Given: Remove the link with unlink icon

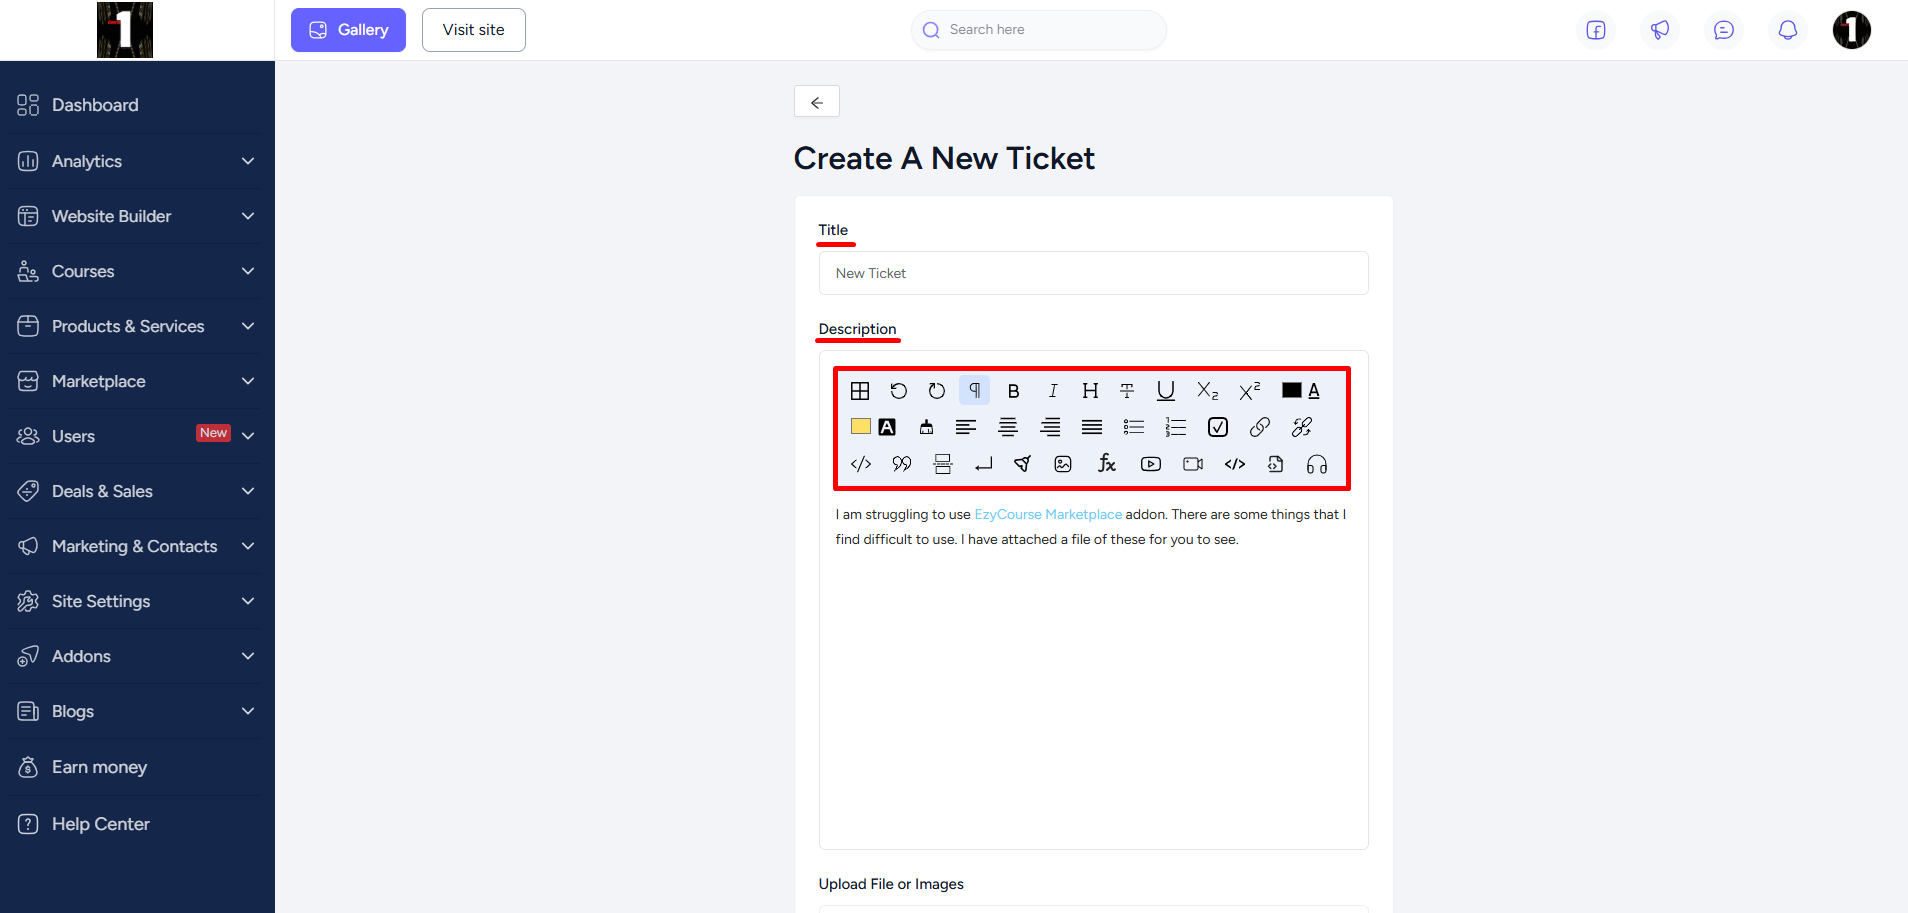Looking at the screenshot, I should [x=1301, y=428].
